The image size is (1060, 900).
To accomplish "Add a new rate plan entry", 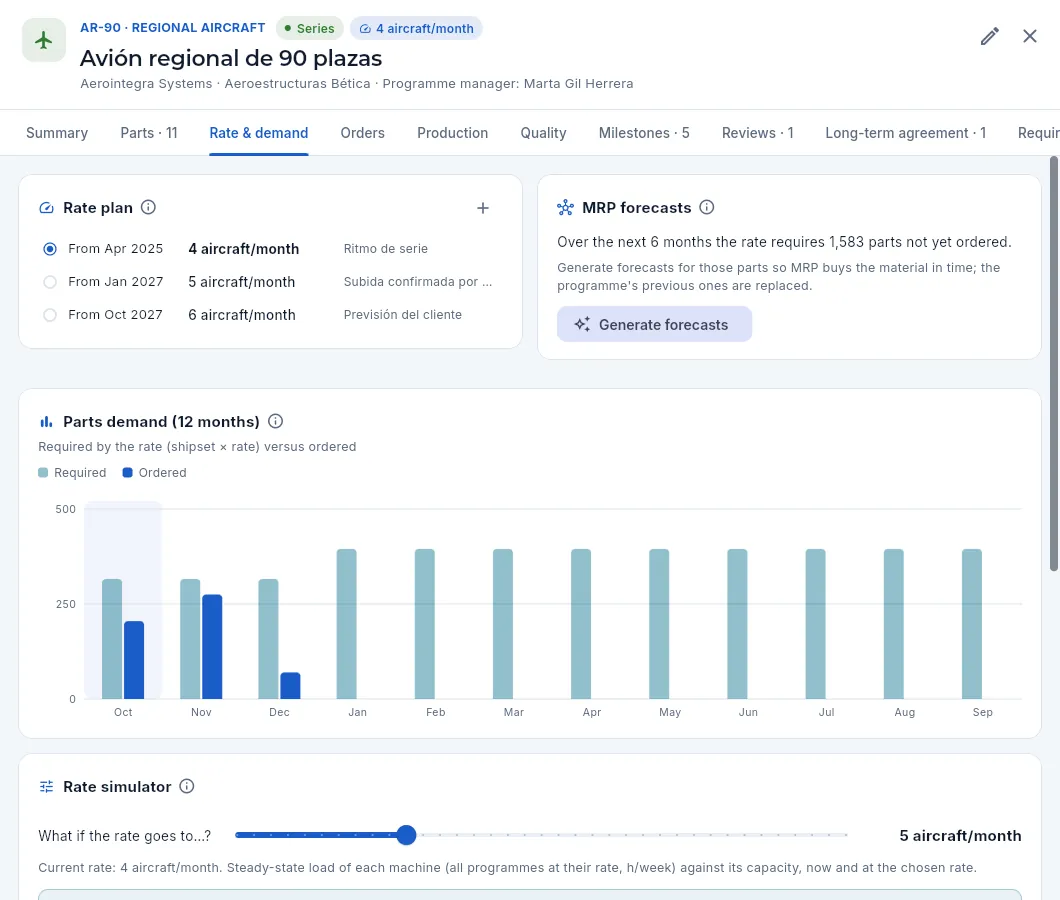I will (x=483, y=208).
